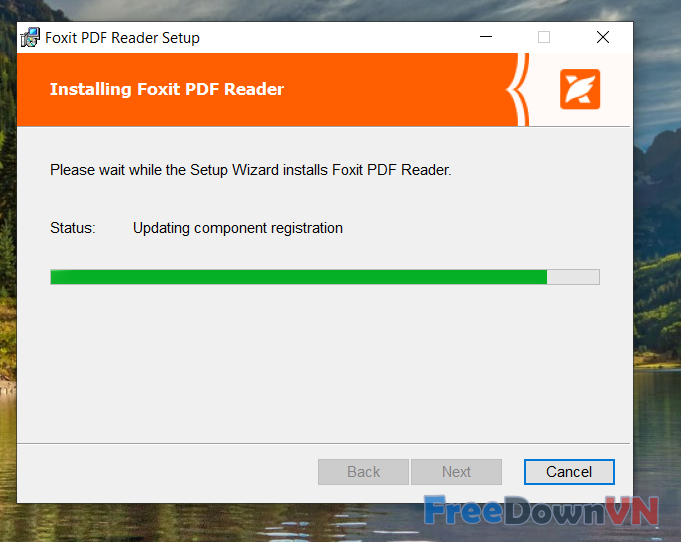Click the "Status:" label
The image size is (681, 542).
pos(73,228)
